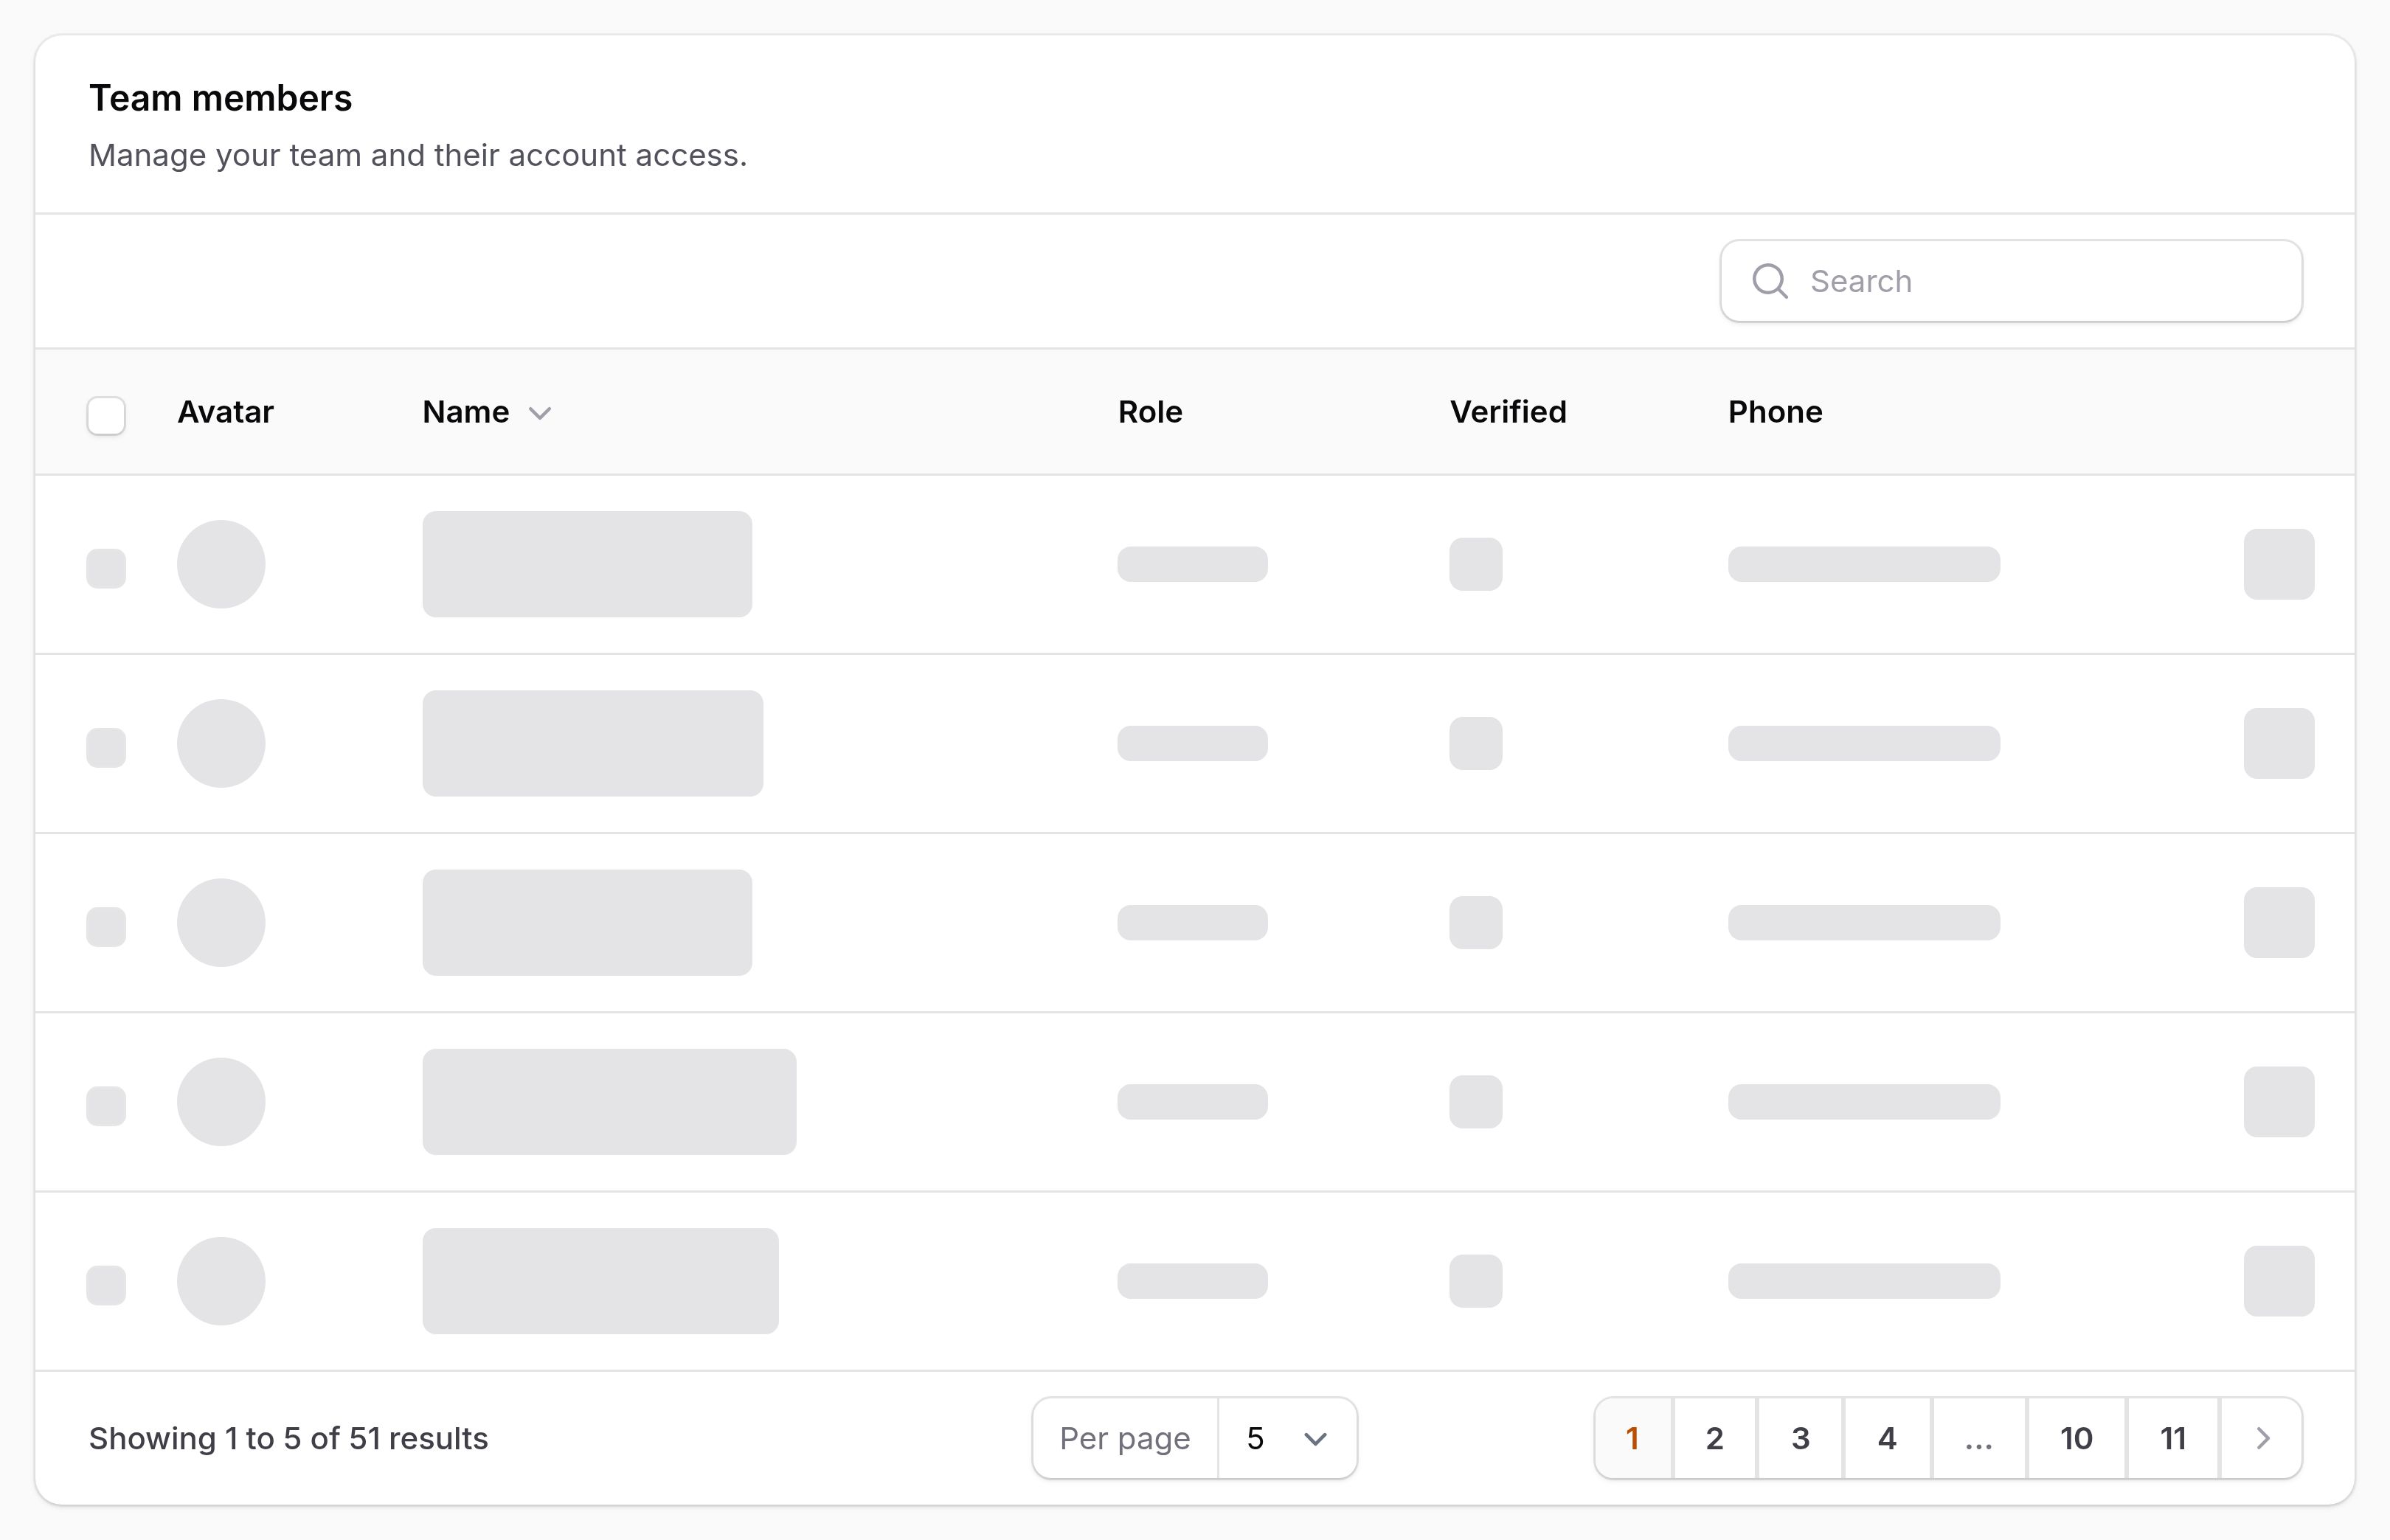Image resolution: width=2390 pixels, height=1540 pixels.
Task: Go to page 2
Action: click(x=1714, y=1438)
